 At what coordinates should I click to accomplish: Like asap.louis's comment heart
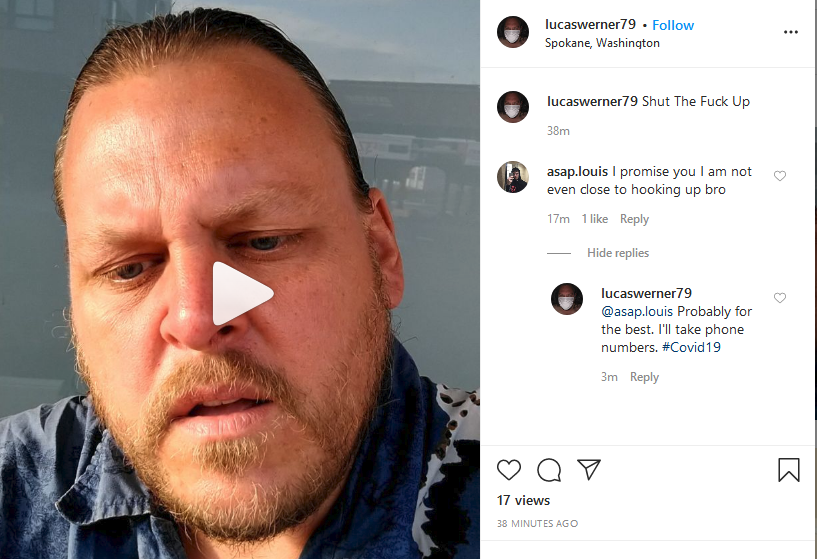coord(779,176)
